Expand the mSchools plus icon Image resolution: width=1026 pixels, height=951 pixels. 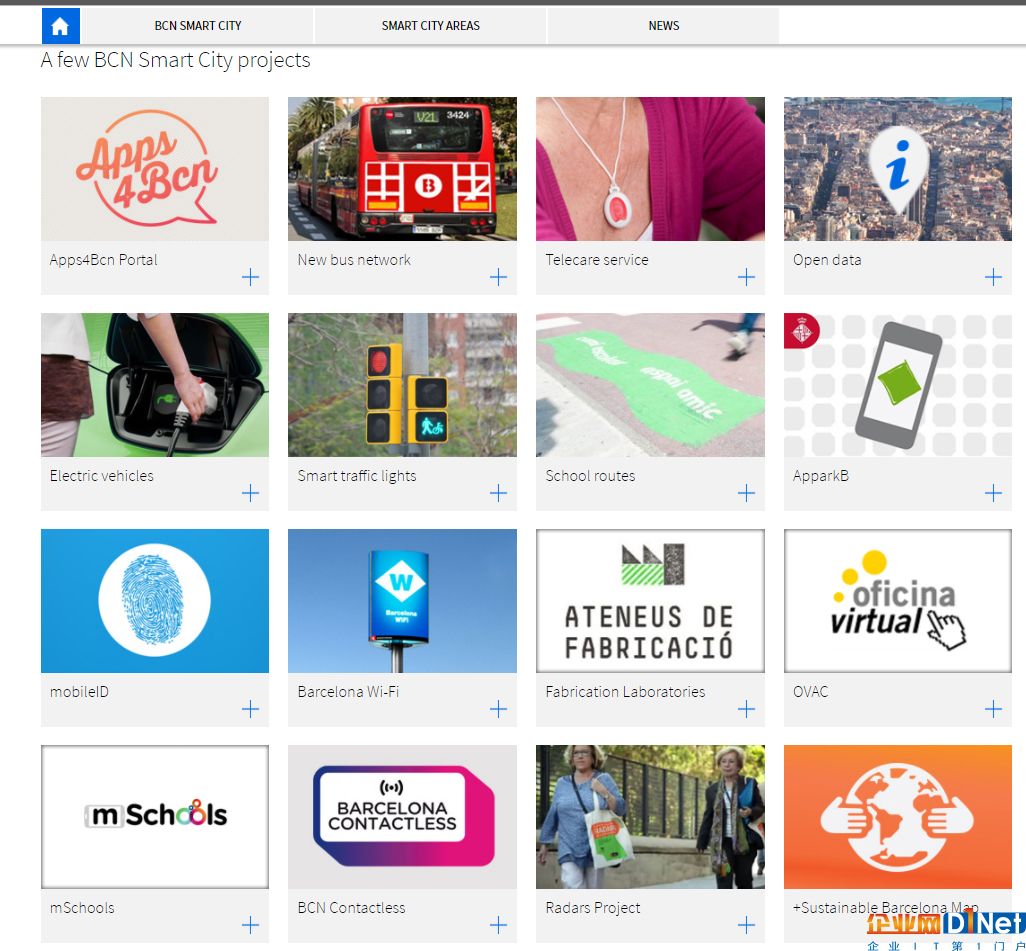(251, 925)
